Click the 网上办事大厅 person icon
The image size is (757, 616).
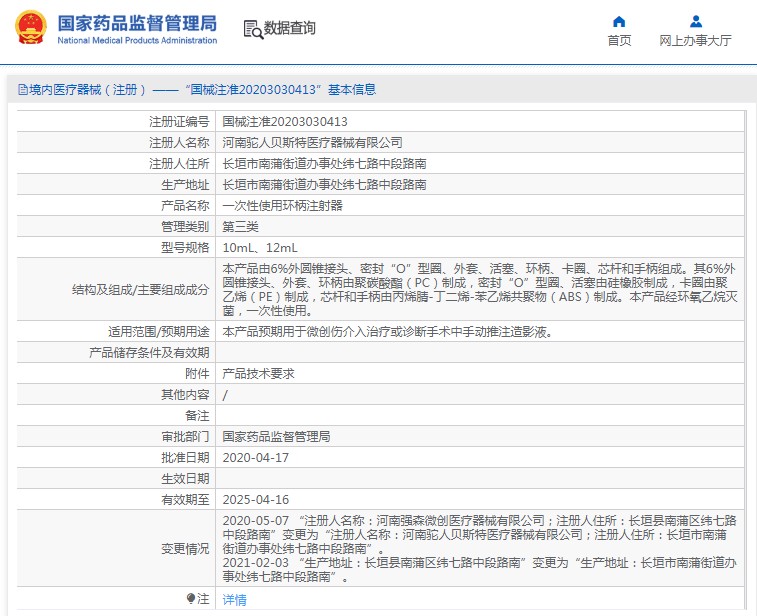[695, 21]
